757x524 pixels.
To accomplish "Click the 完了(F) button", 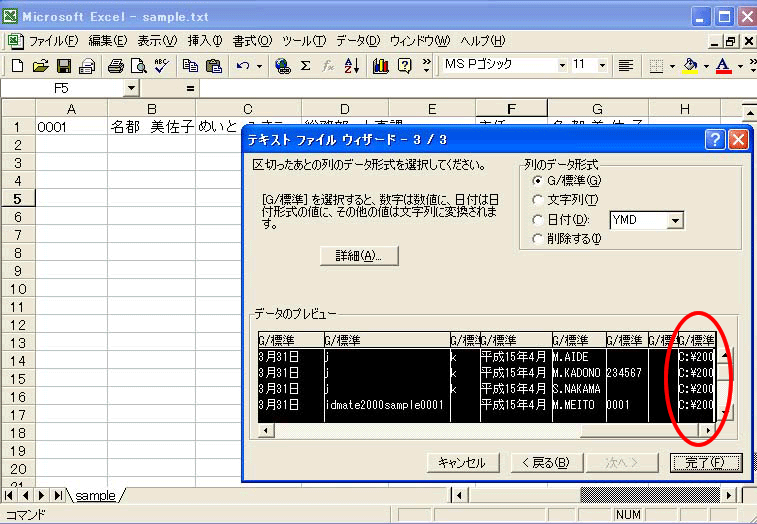I will tap(706, 463).
